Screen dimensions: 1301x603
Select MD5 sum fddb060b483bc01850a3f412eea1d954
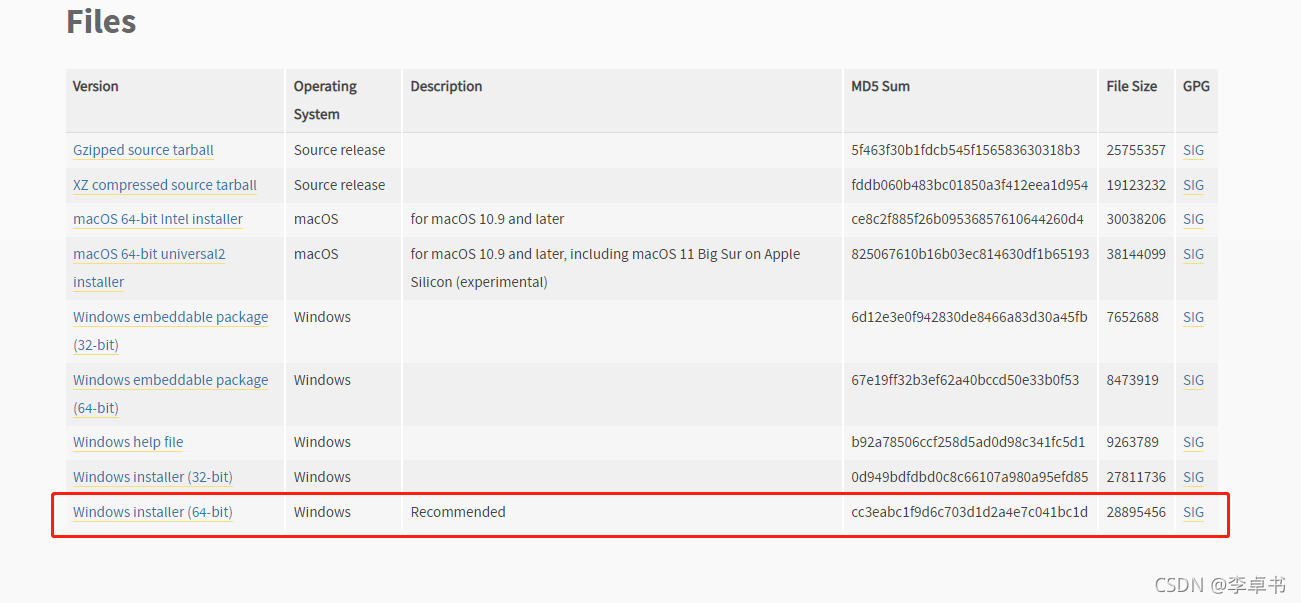[x=970, y=185]
